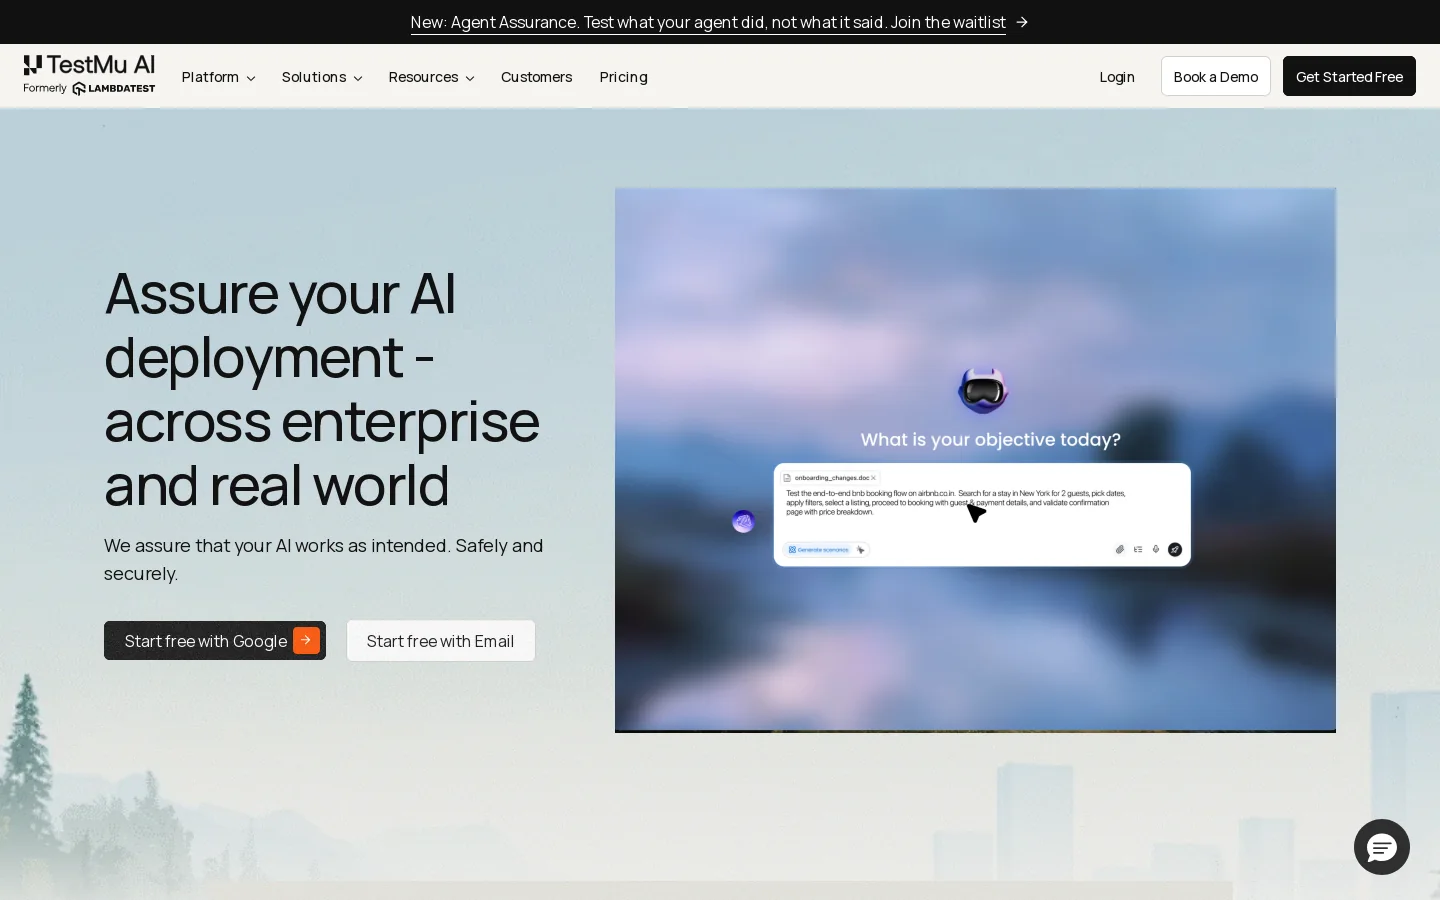Click the purple round badge left of the prompt box

[x=743, y=521]
